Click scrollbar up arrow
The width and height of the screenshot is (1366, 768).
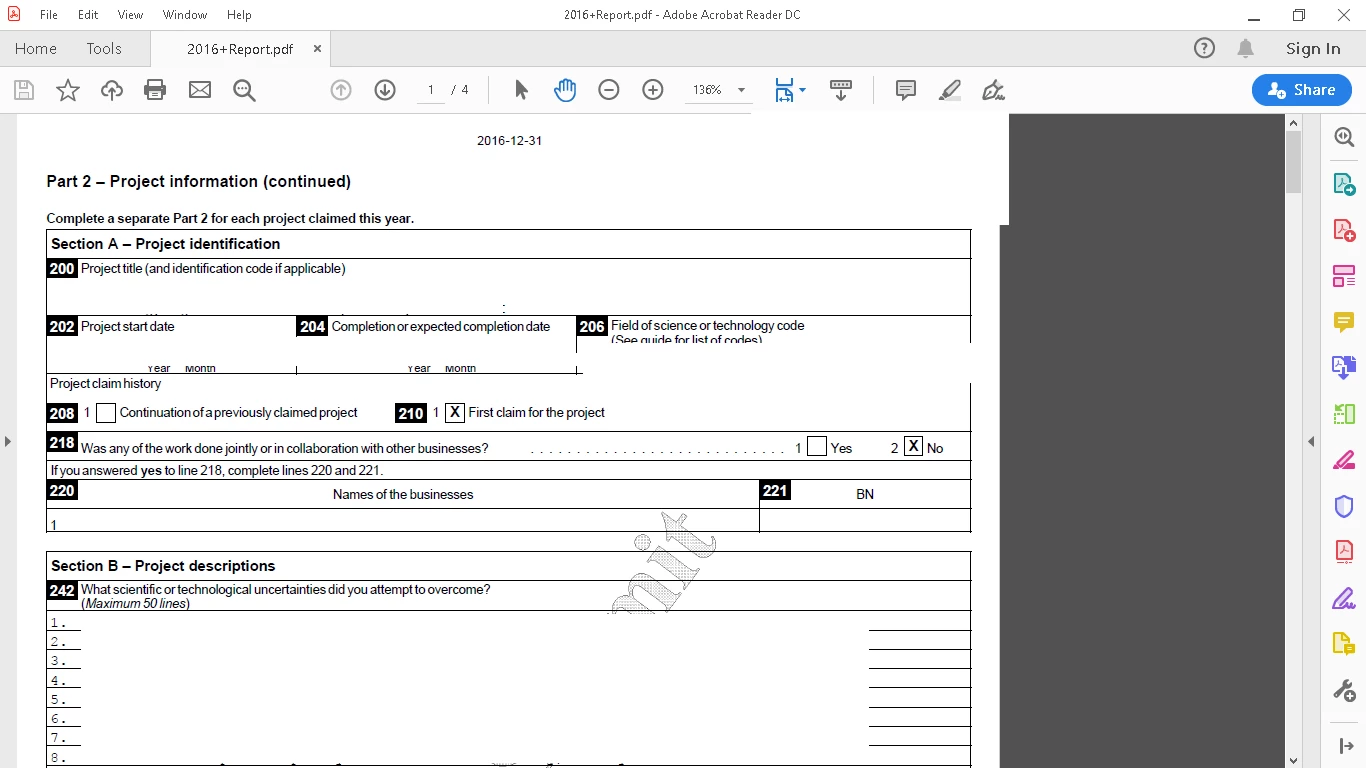1293,123
